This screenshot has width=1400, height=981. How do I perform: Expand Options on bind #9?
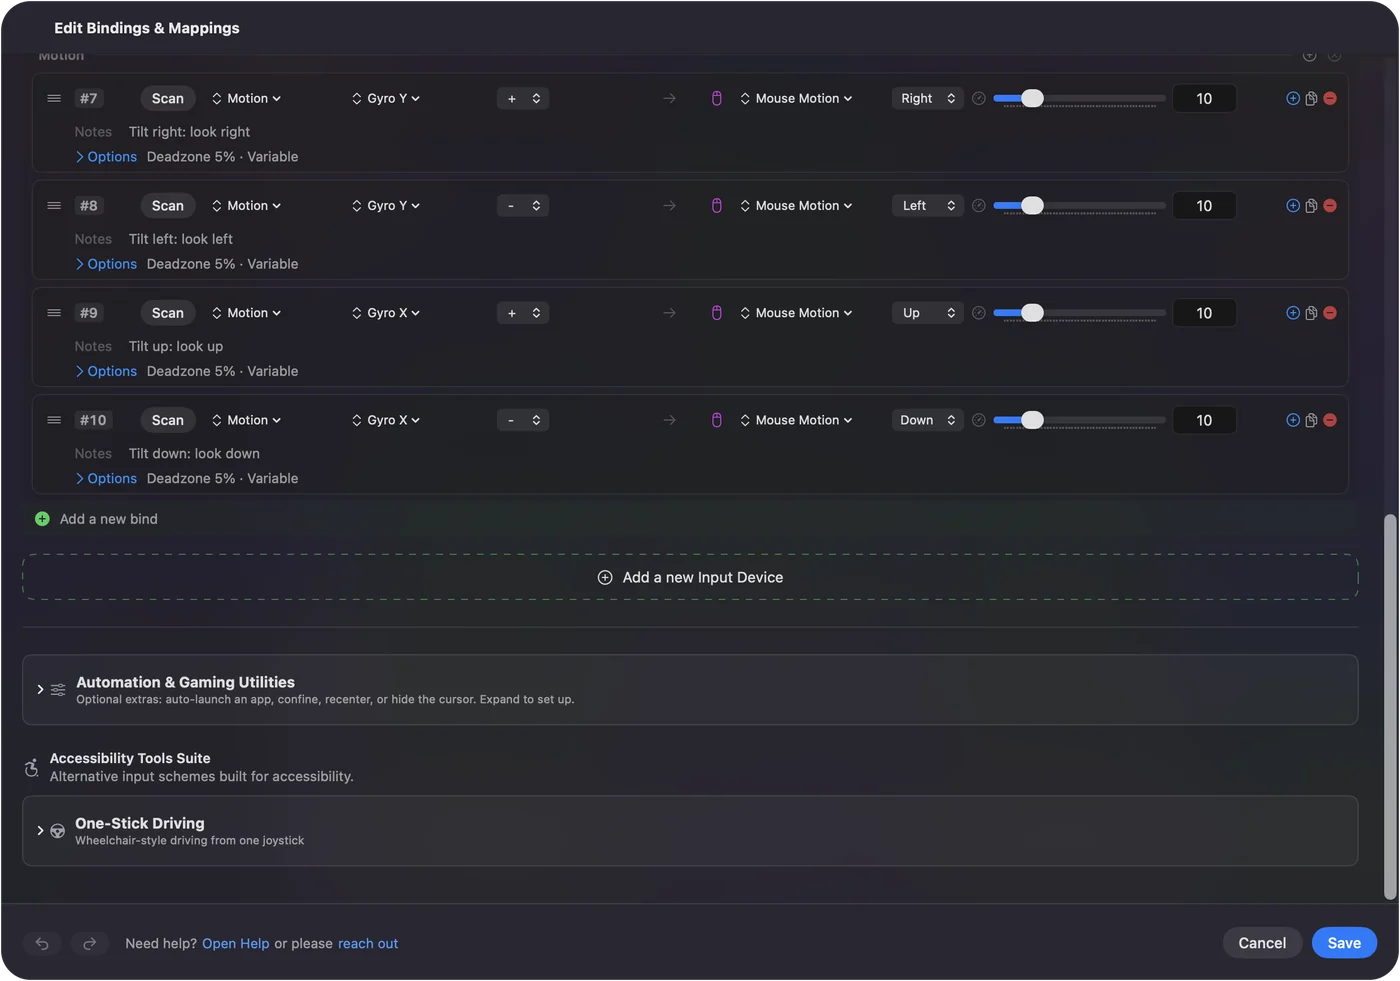coord(106,371)
